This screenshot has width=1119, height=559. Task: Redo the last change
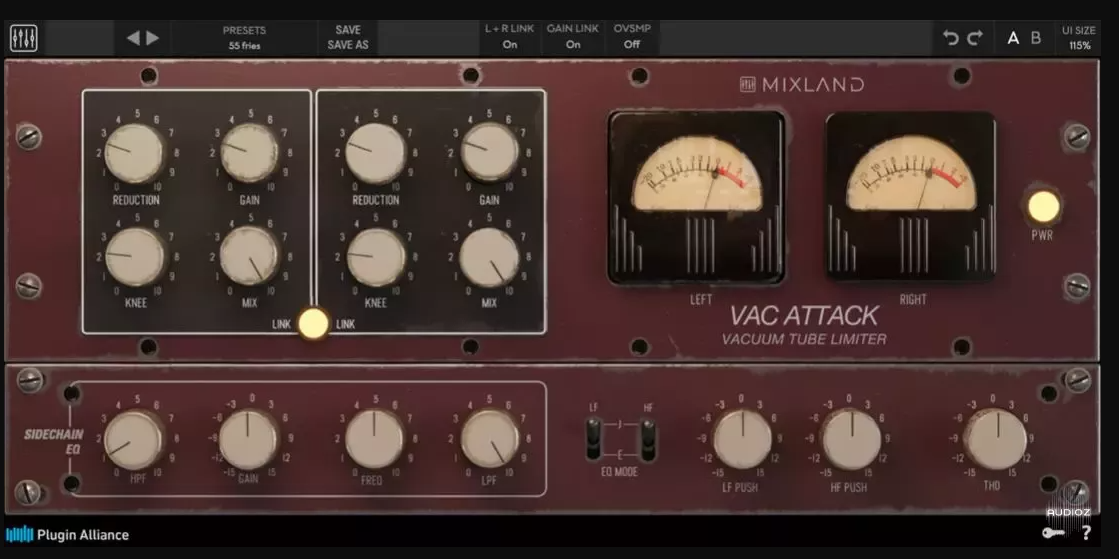(975, 38)
